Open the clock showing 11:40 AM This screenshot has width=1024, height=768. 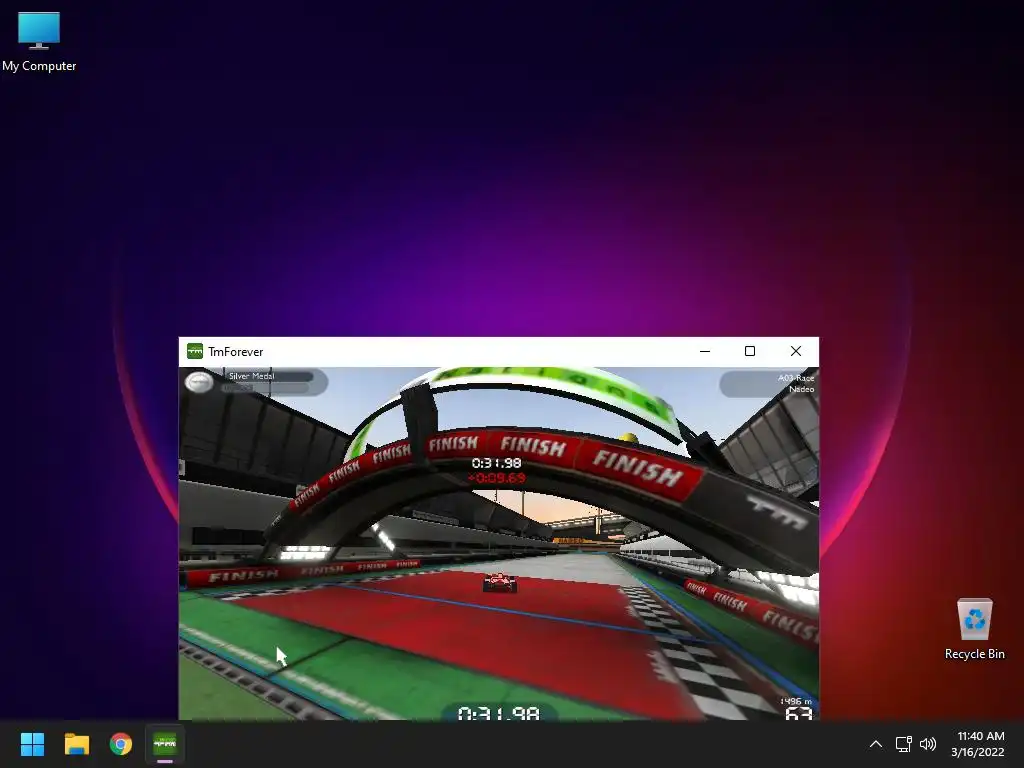[x=978, y=744]
